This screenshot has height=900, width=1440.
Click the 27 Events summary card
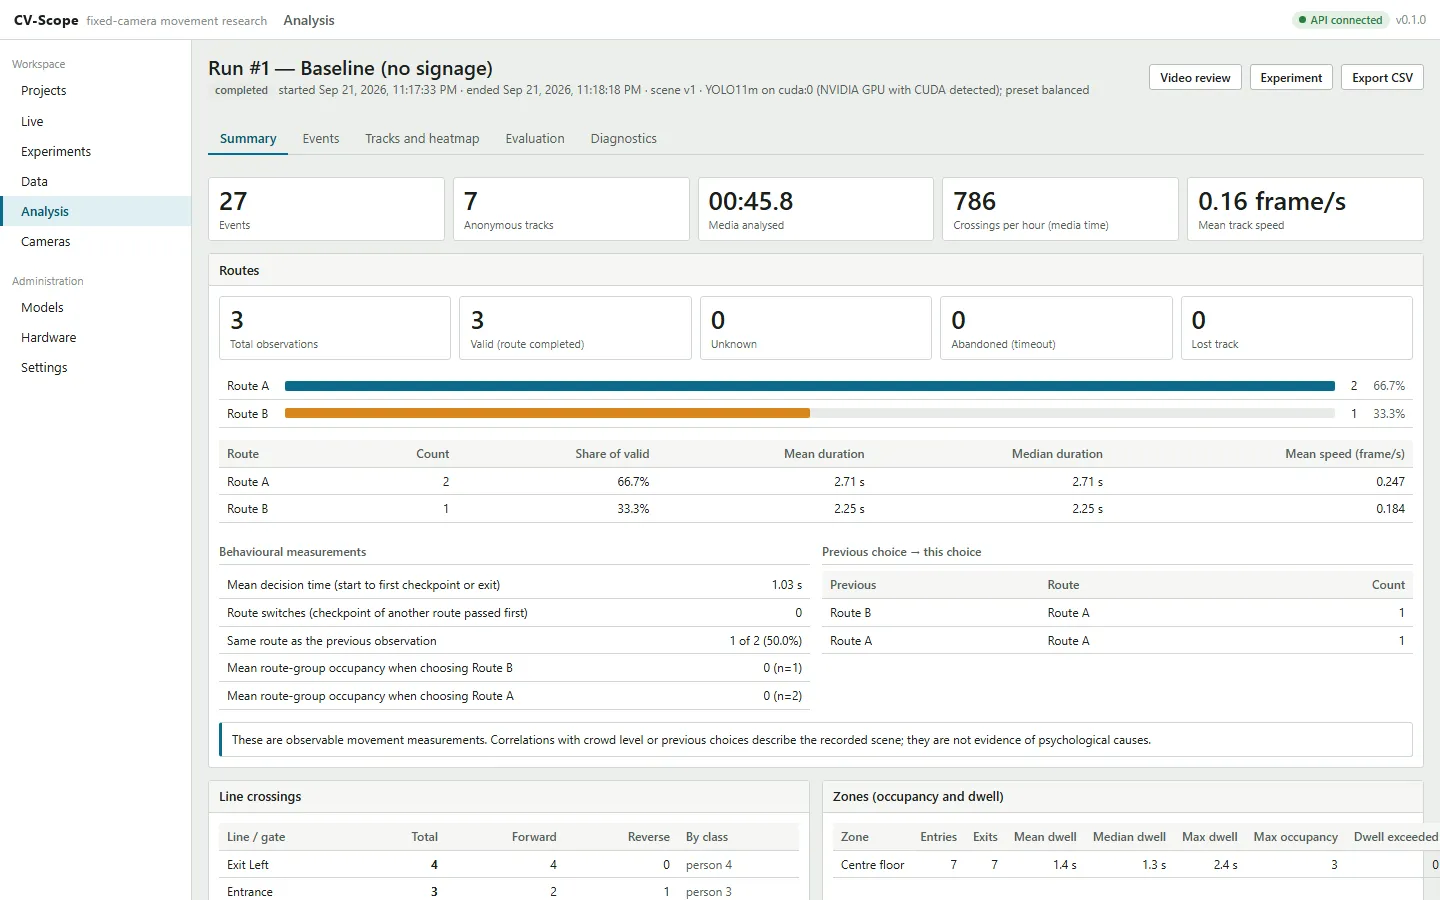pyautogui.click(x=326, y=209)
